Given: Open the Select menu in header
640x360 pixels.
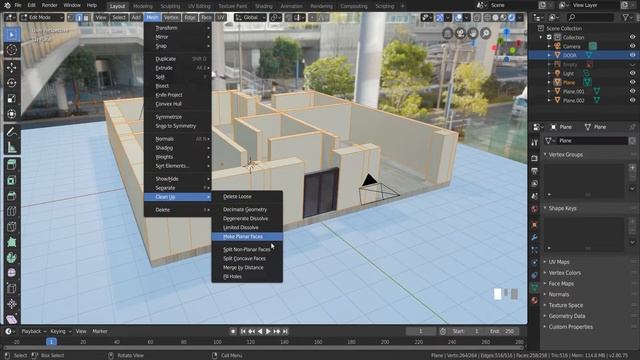Looking at the screenshot, I should tap(119, 18).
